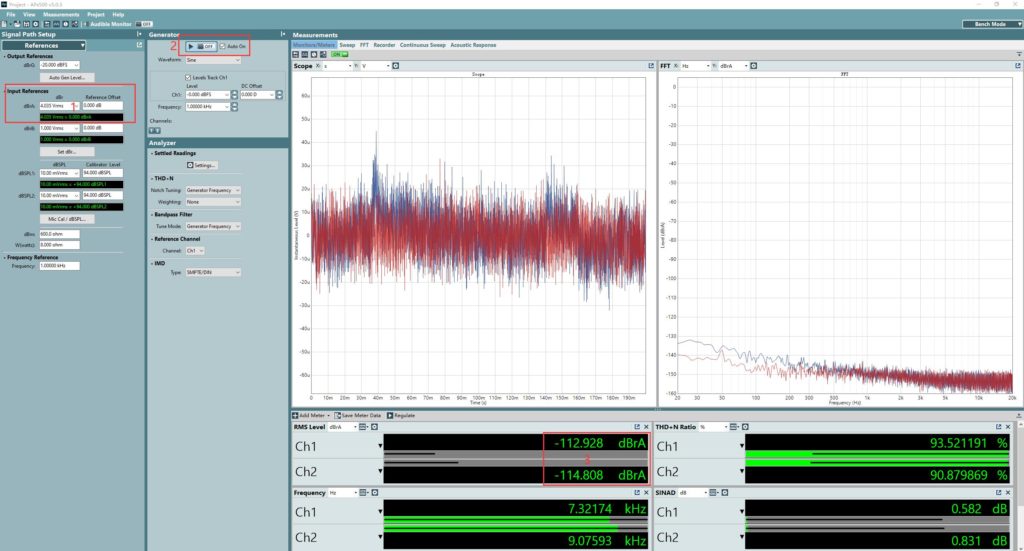Click the dBrA Reference Offset input field
Viewport: 1024px width, 551px height.
tap(102, 105)
